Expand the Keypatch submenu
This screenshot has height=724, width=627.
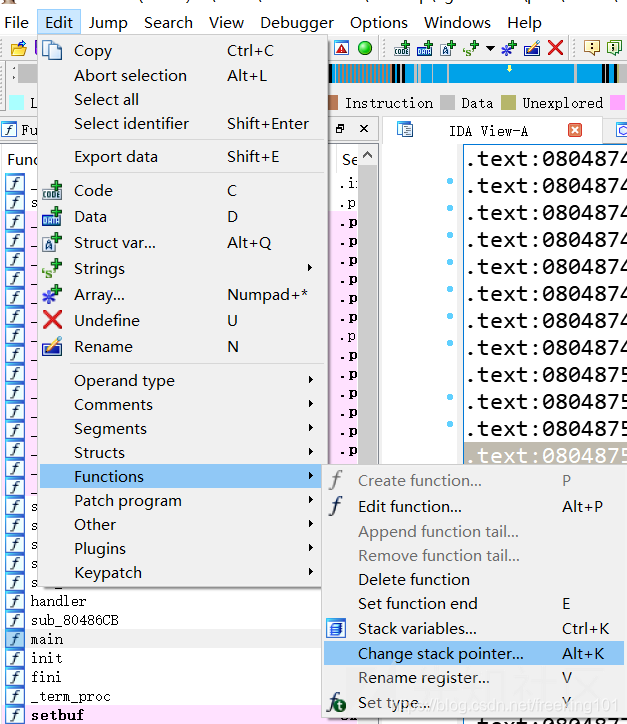182,573
